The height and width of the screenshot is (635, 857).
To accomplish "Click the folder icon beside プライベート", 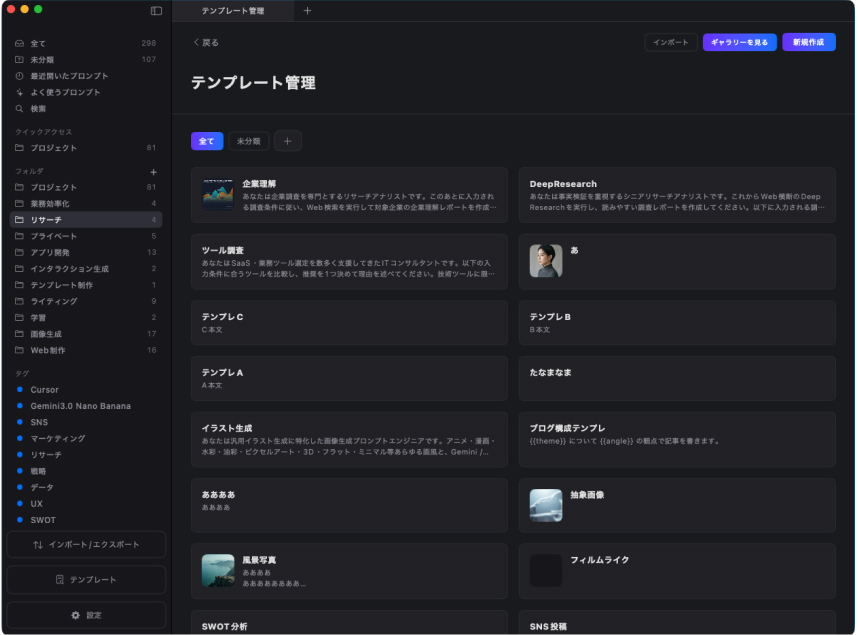I will pos(20,236).
